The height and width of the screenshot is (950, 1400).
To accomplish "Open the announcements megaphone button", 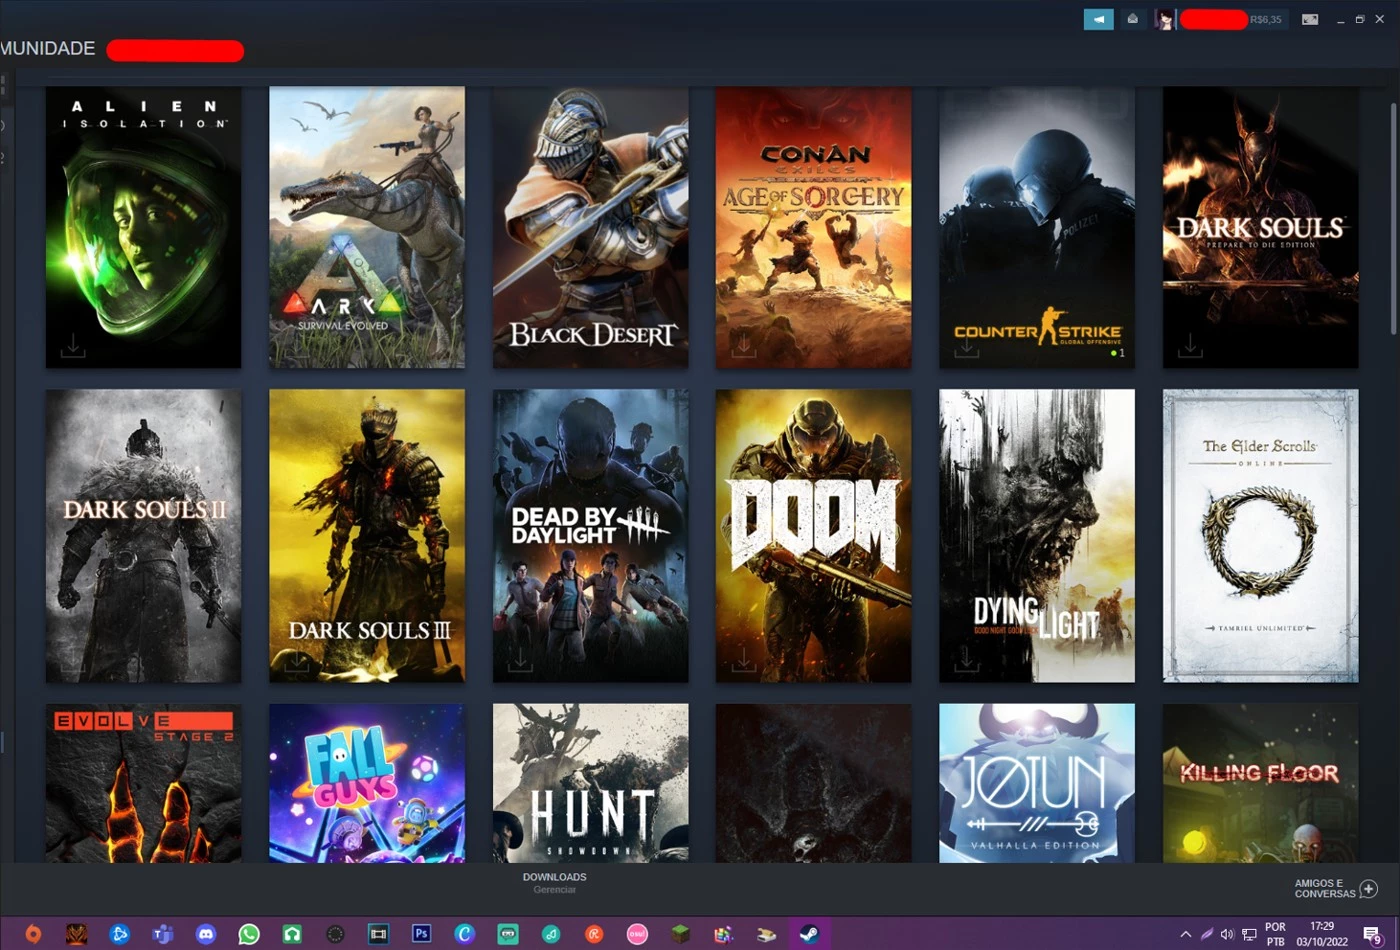I will (1098, 19).
